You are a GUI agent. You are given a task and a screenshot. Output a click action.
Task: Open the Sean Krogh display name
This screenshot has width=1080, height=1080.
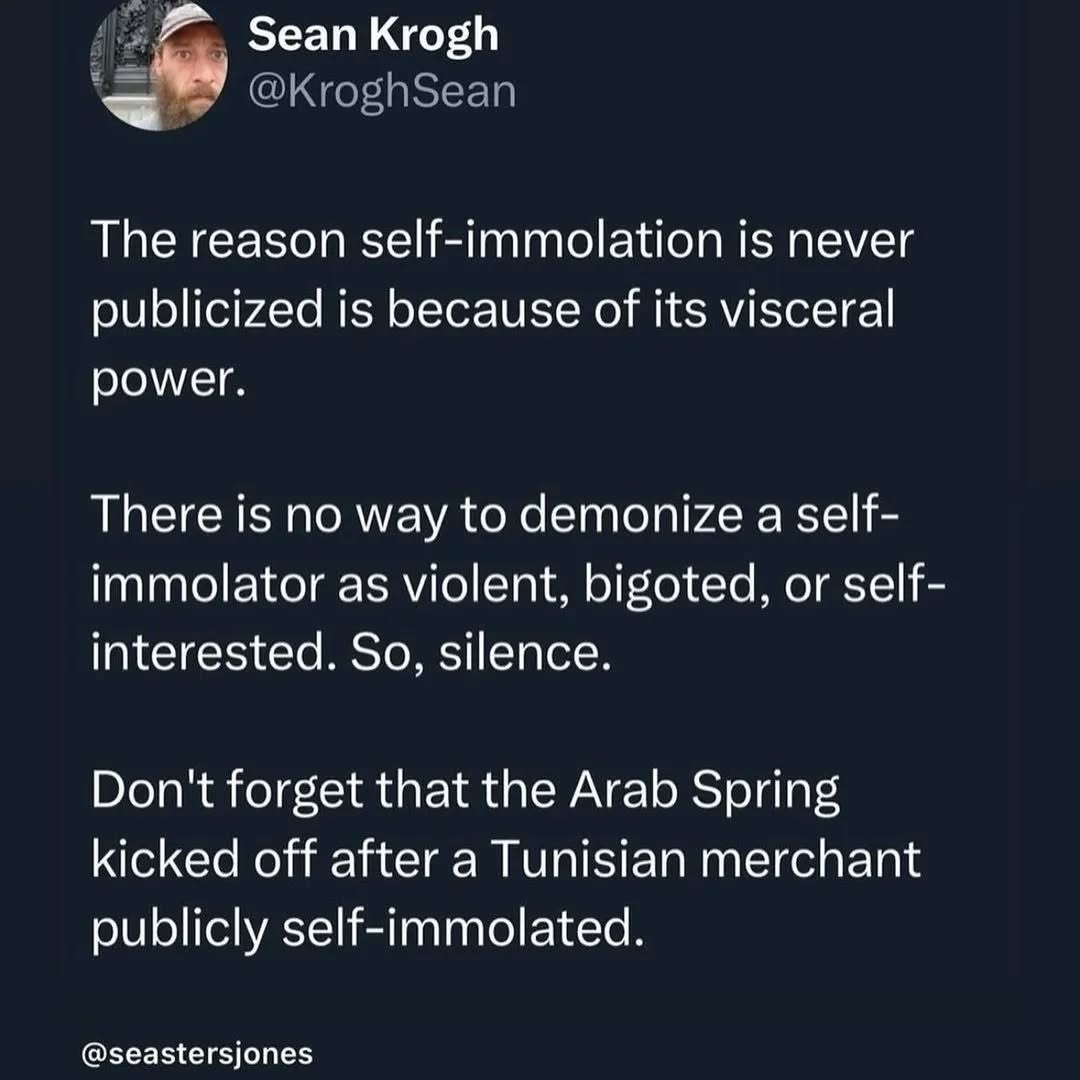pyautogui.click(x=372, y=37)
